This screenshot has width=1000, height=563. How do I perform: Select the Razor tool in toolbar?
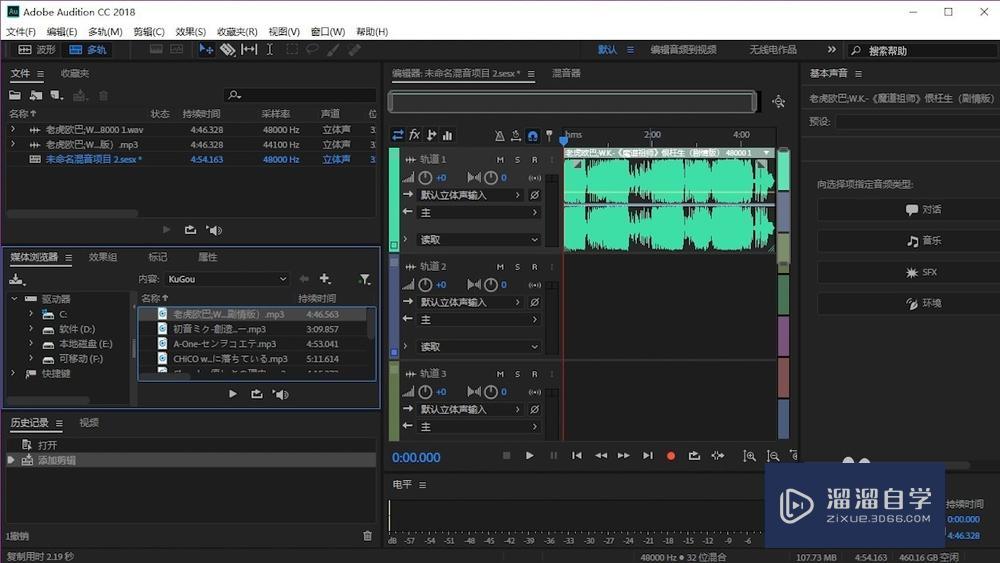point(228,50)
